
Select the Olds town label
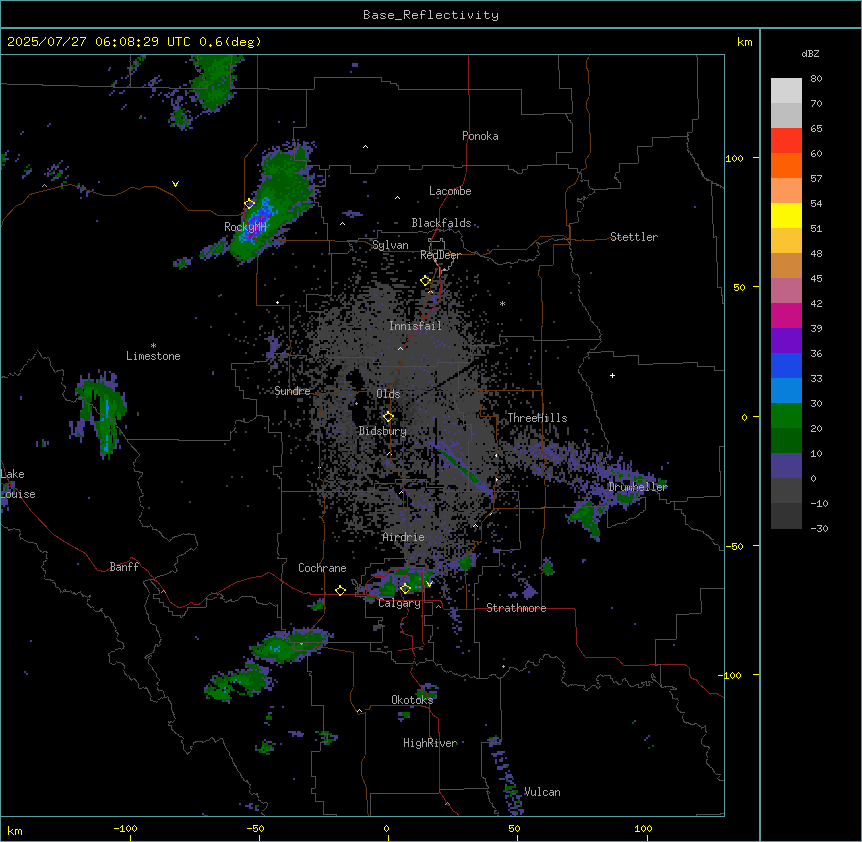tap(388, 394)
